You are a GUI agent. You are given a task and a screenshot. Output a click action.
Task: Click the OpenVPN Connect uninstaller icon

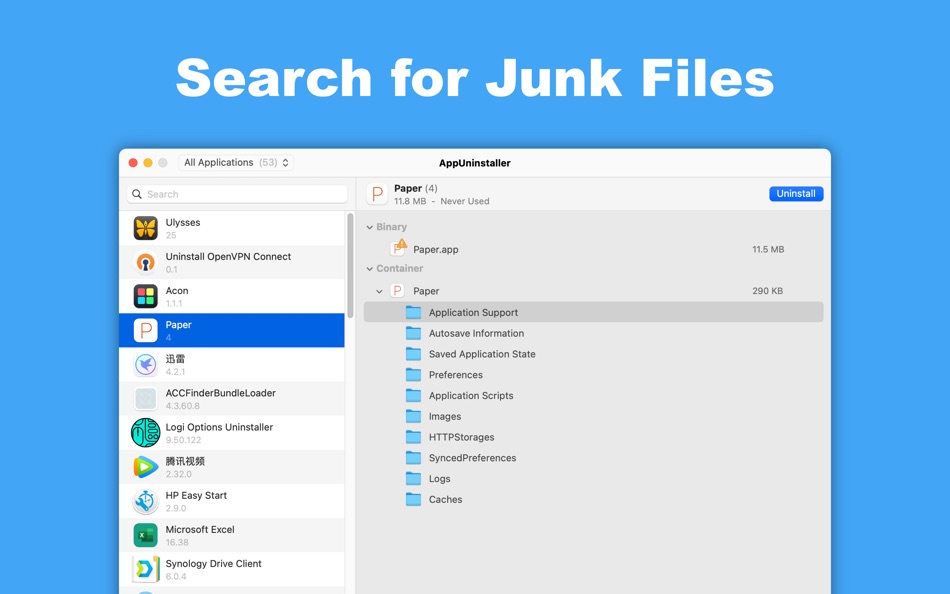point(145,262)
